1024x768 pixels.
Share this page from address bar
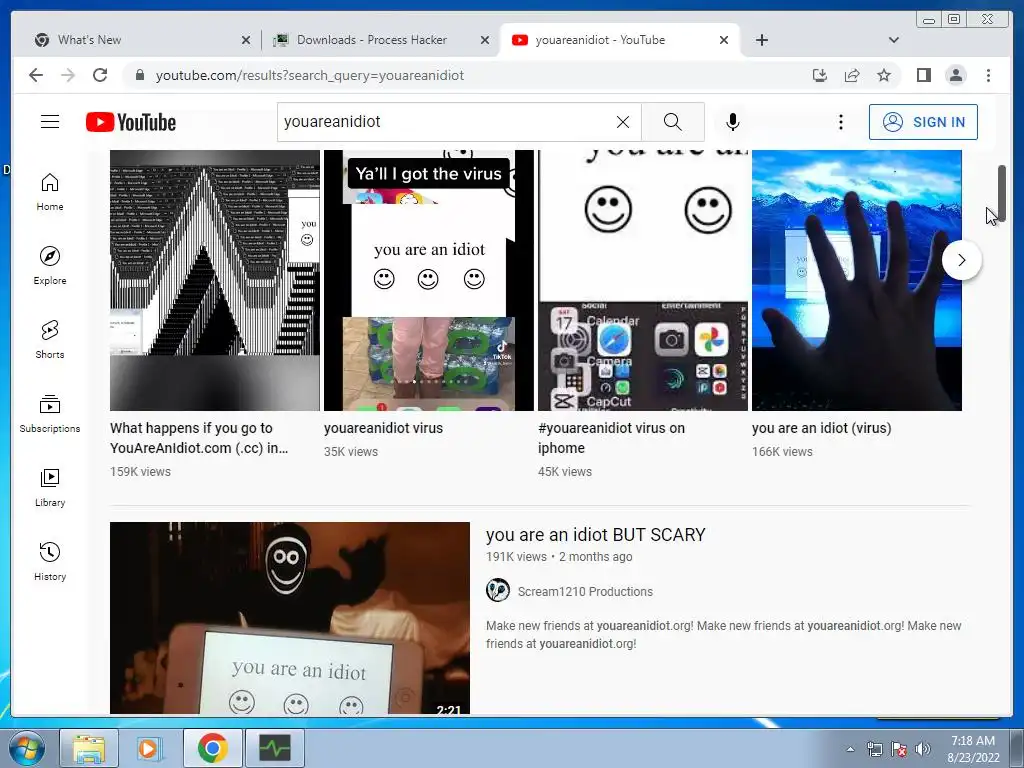(x=852, y=75)
